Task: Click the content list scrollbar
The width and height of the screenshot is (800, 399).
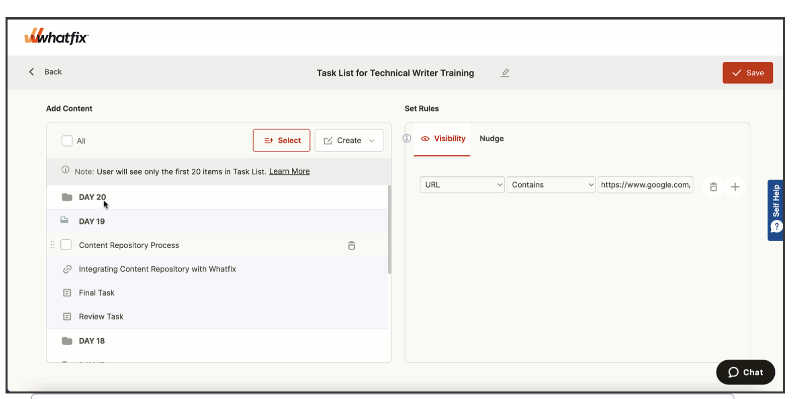Action: (x=389, y=230)
